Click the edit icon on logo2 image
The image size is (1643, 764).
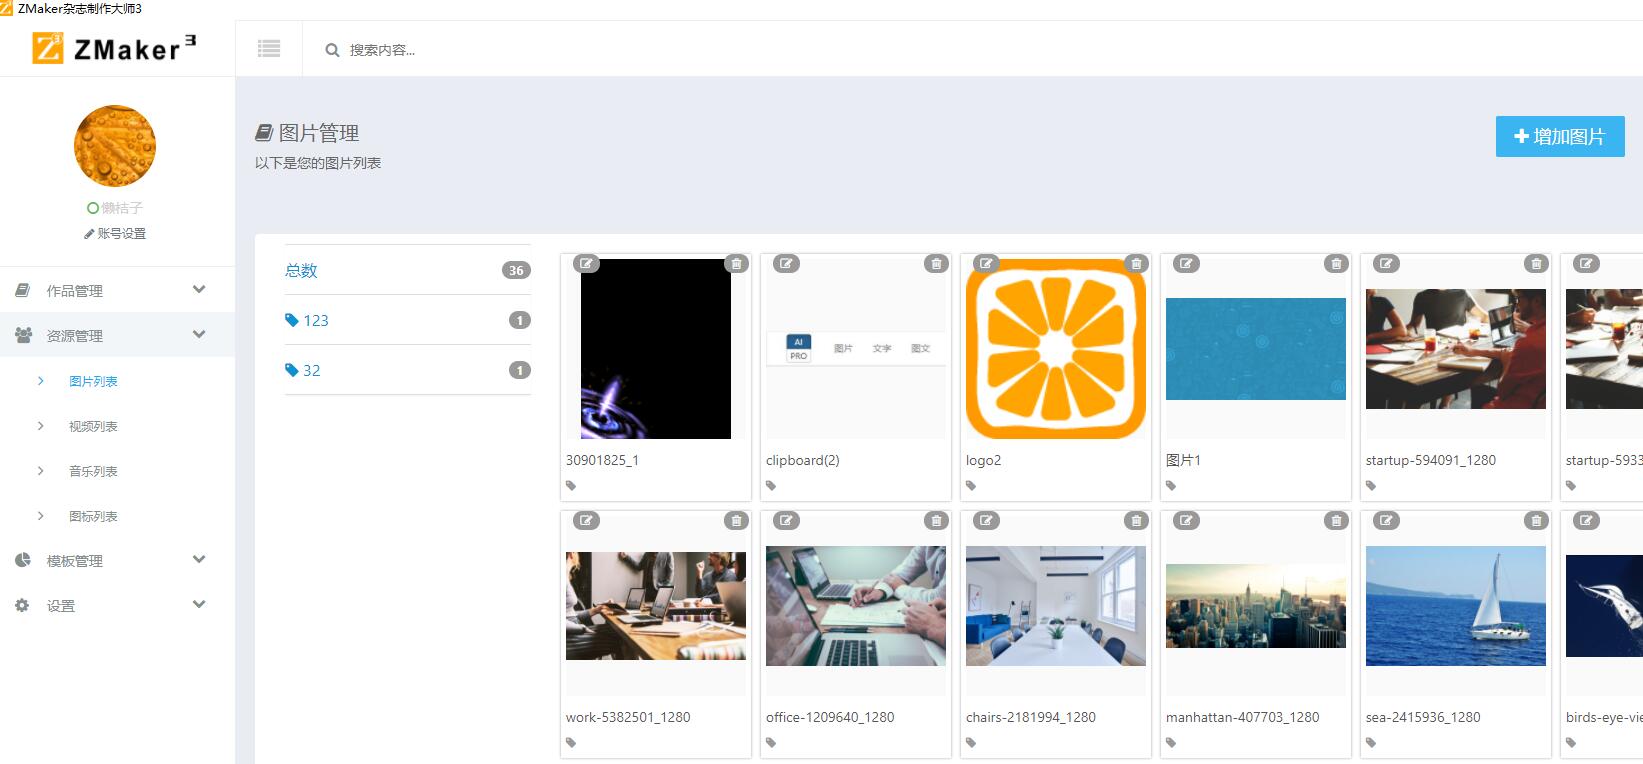pyautogui.click(x=986, y=264)
